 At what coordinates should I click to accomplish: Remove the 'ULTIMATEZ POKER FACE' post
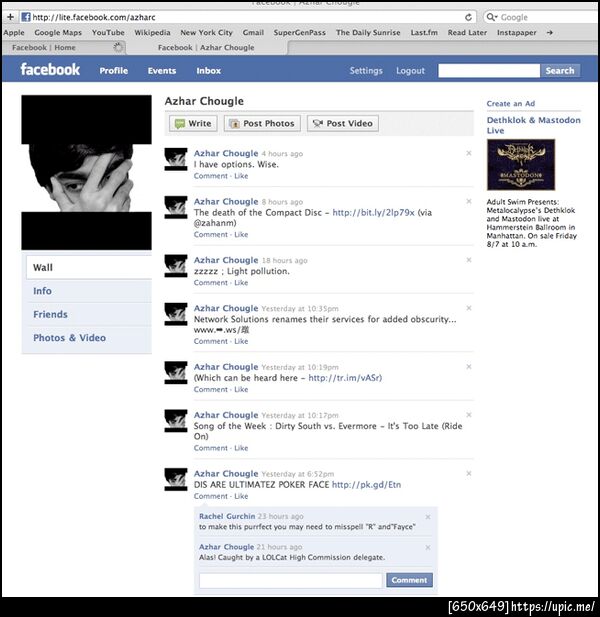click(x=469, y=473)
